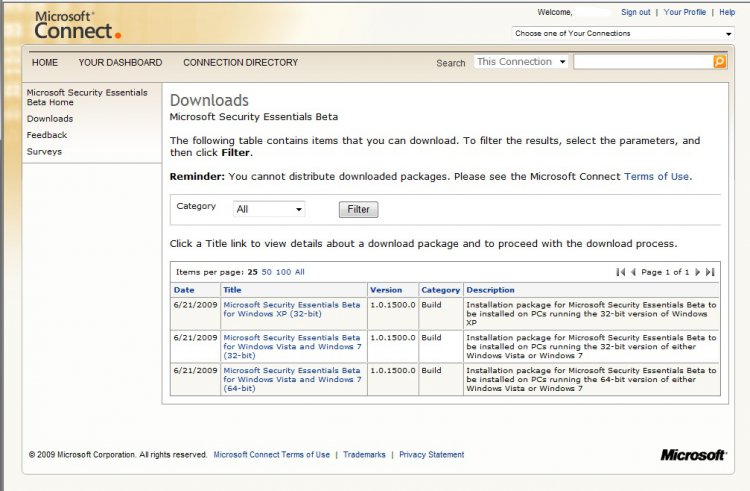Viewport: 750px width, 491px height.
Task: Click the 6/21/2009 date in Windows XP row
Action: coord(195,305)
